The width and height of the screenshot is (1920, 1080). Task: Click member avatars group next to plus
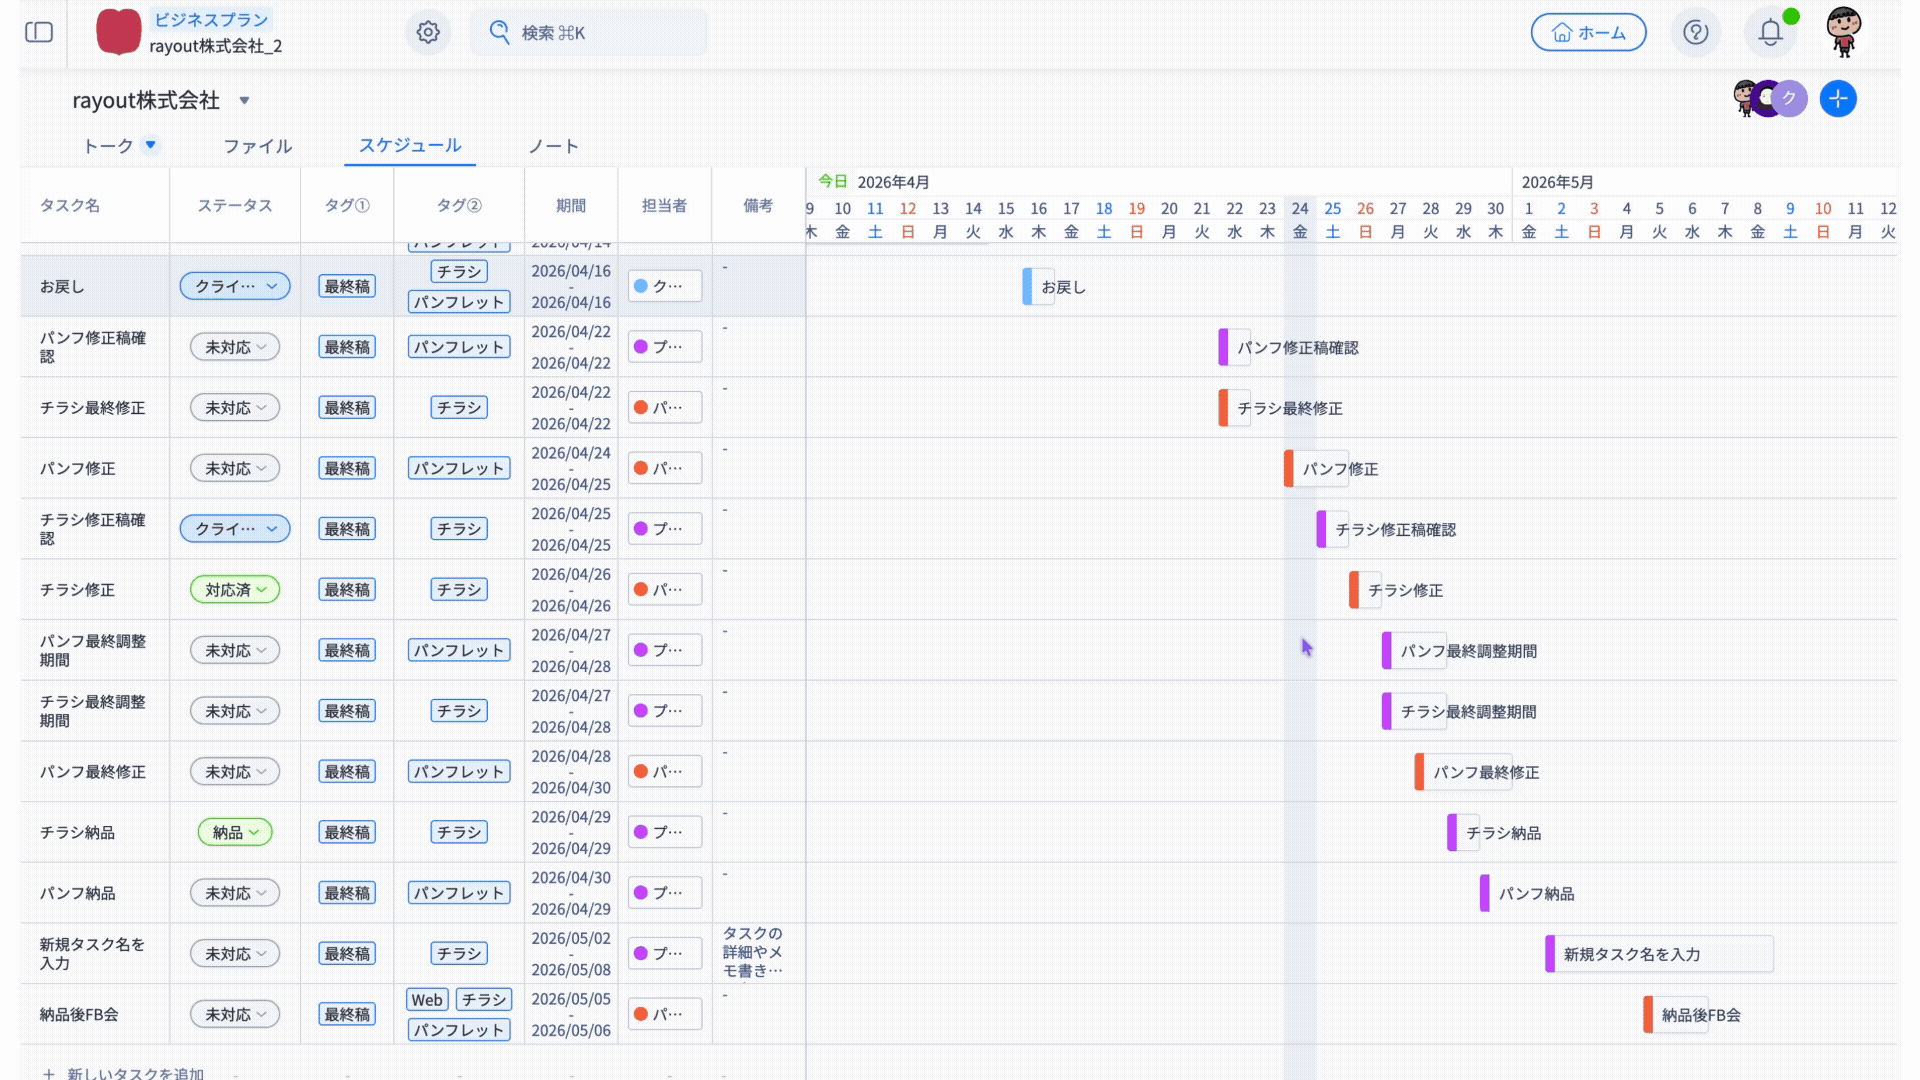coord(1769,99)
